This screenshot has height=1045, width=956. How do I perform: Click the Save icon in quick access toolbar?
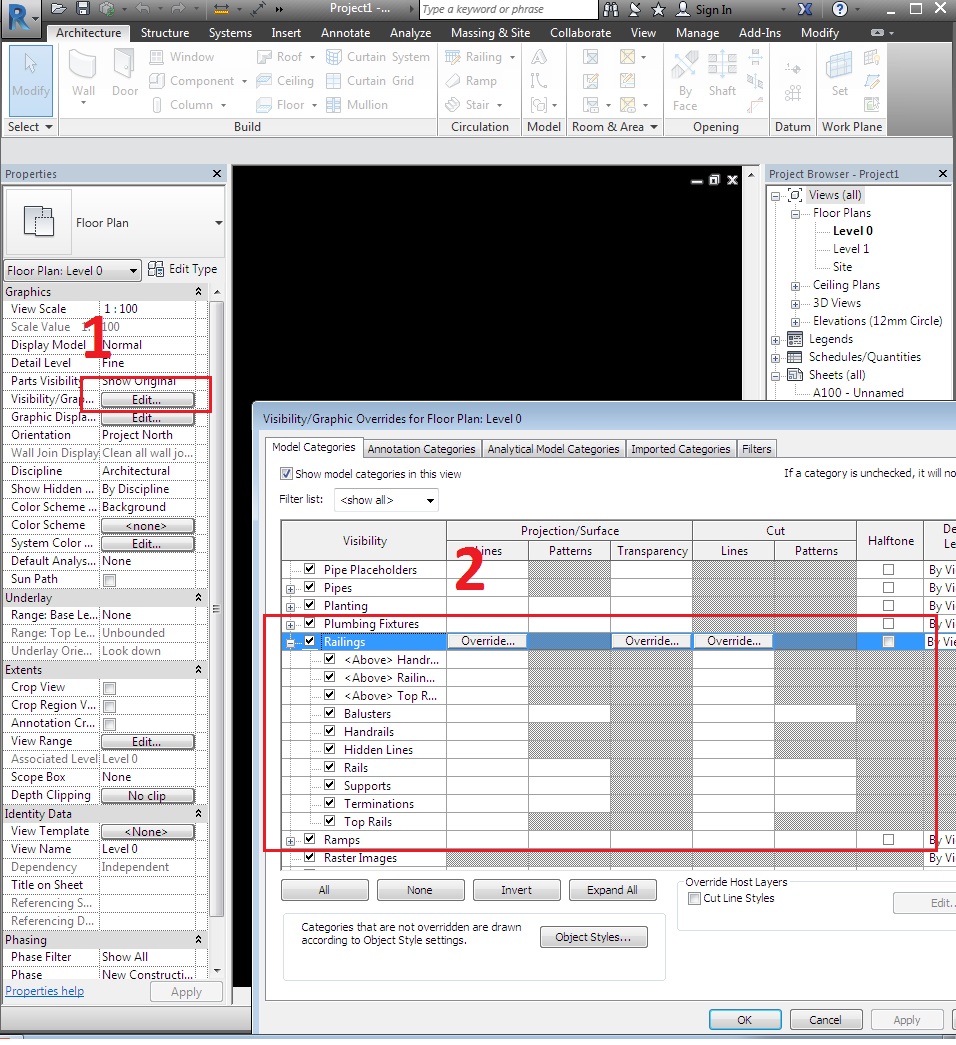tap(83, 9)
